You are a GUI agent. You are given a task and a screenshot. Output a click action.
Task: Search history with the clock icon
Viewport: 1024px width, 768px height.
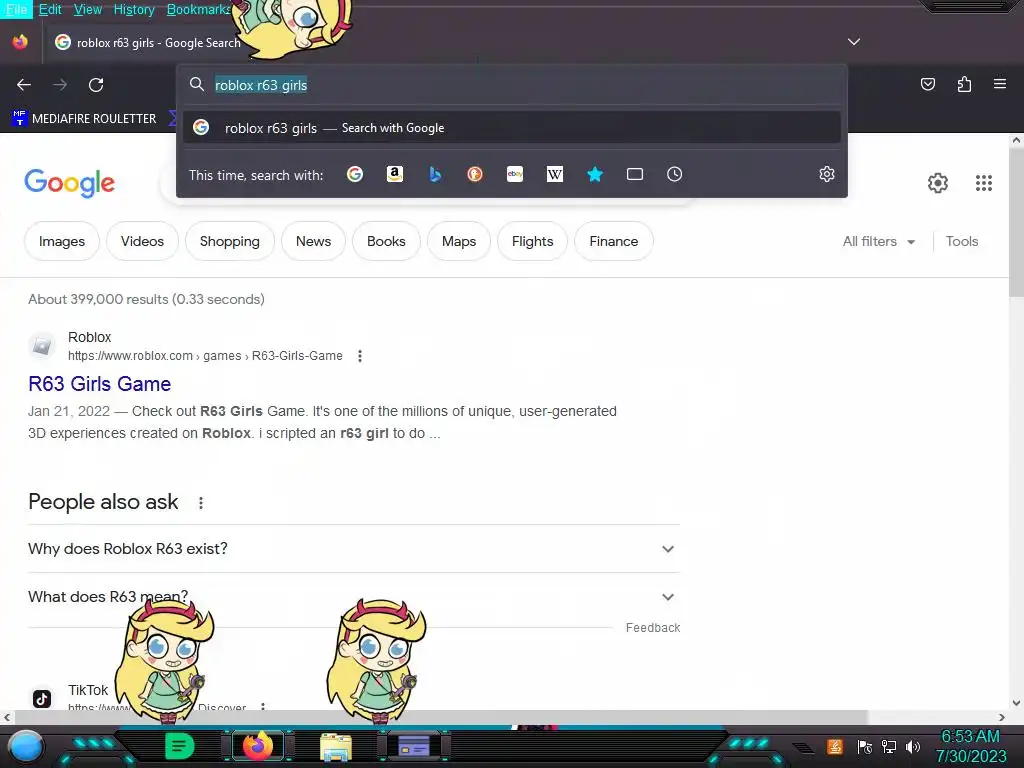(675, 174)
